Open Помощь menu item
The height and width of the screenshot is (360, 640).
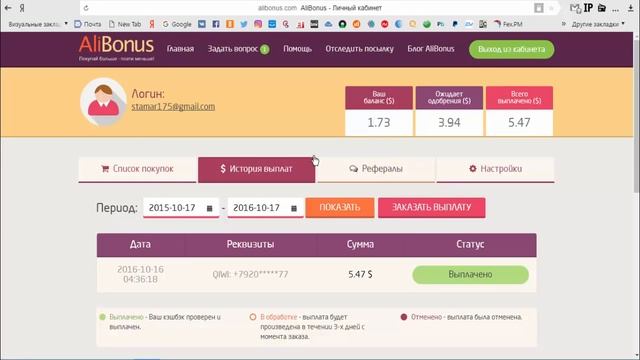[298, 49]
